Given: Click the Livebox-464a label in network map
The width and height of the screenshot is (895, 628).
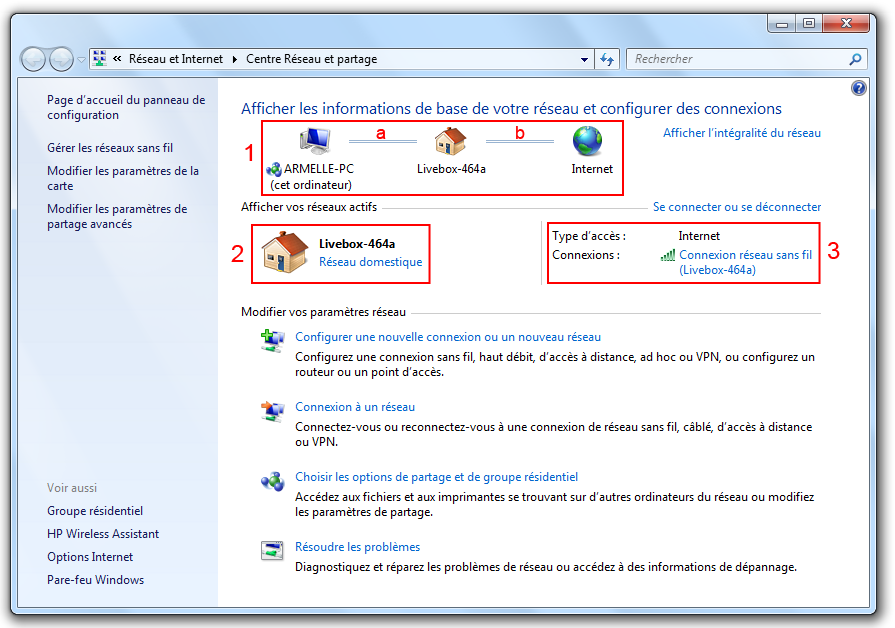Looking at the screenshot, I should coord(451,169).
